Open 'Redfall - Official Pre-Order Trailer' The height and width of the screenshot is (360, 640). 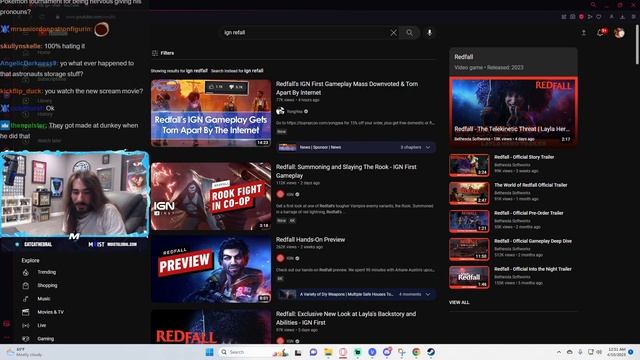pos(529,213)
